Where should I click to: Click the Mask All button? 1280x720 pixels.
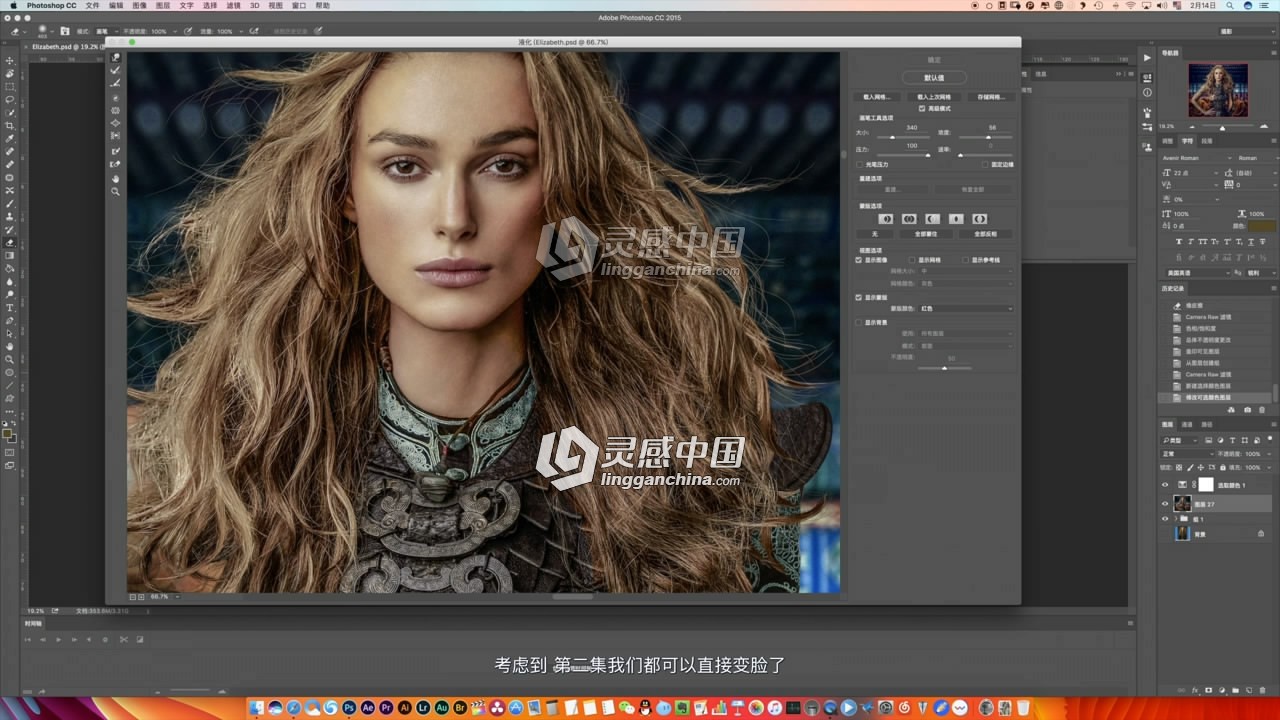coord(926,234)
